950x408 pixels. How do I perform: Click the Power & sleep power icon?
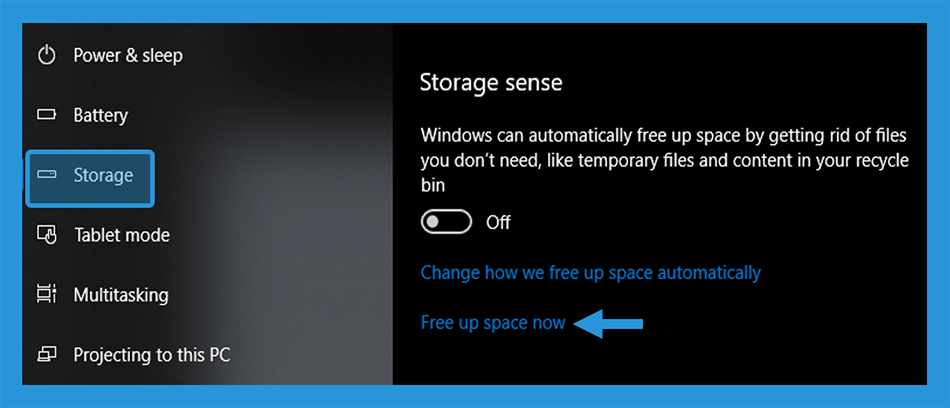coord(47,56)
